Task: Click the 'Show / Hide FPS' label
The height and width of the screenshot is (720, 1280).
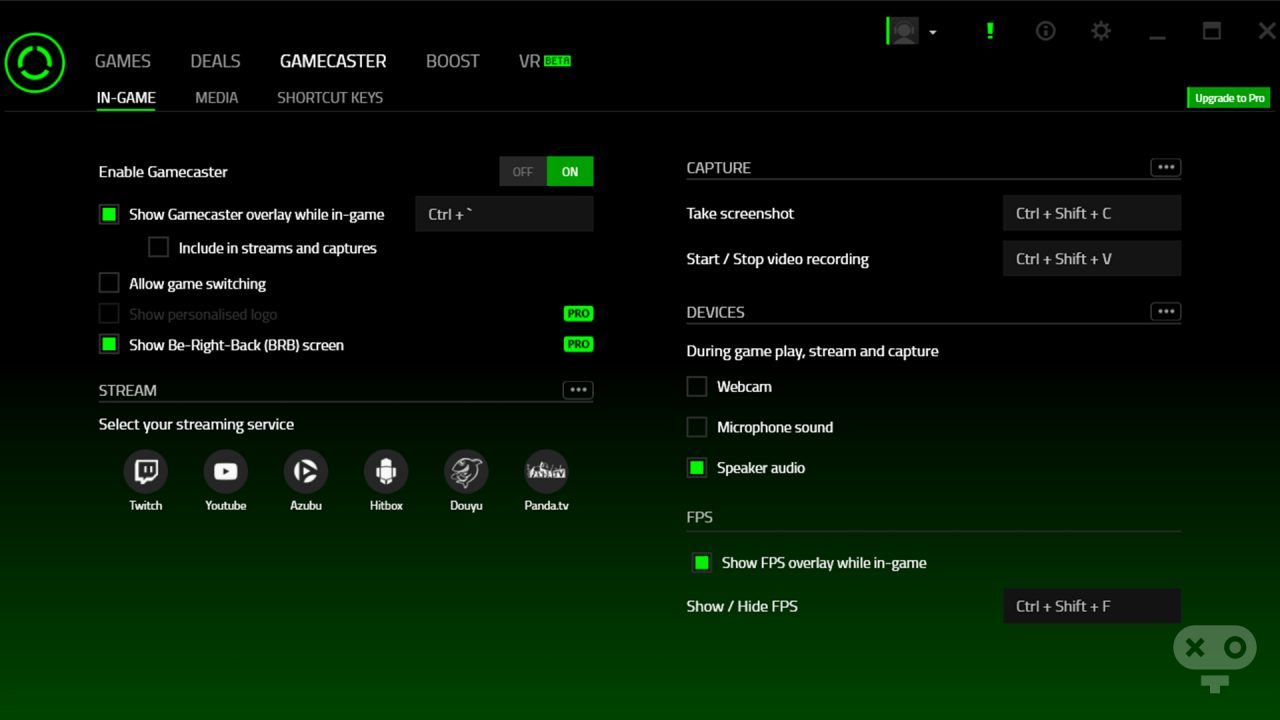Action: coord(742,606)
